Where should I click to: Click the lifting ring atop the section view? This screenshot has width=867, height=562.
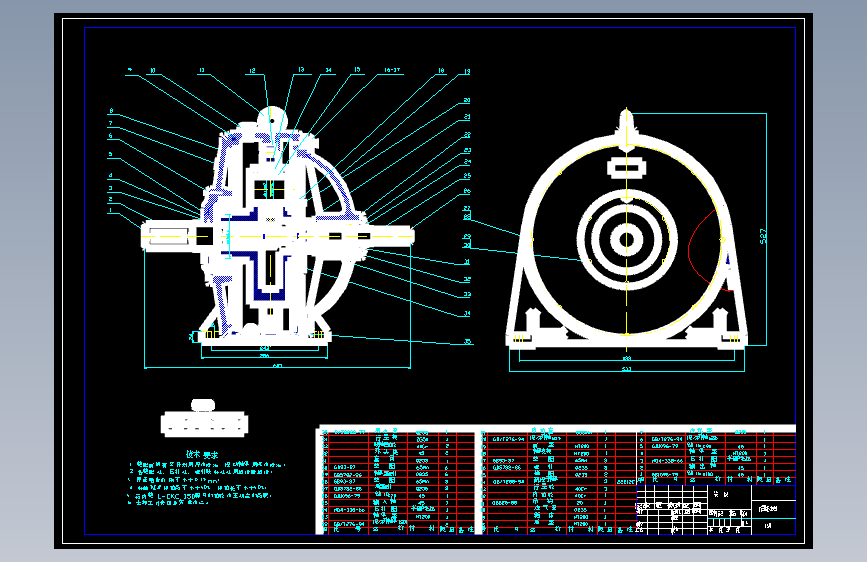coord(271,119)
